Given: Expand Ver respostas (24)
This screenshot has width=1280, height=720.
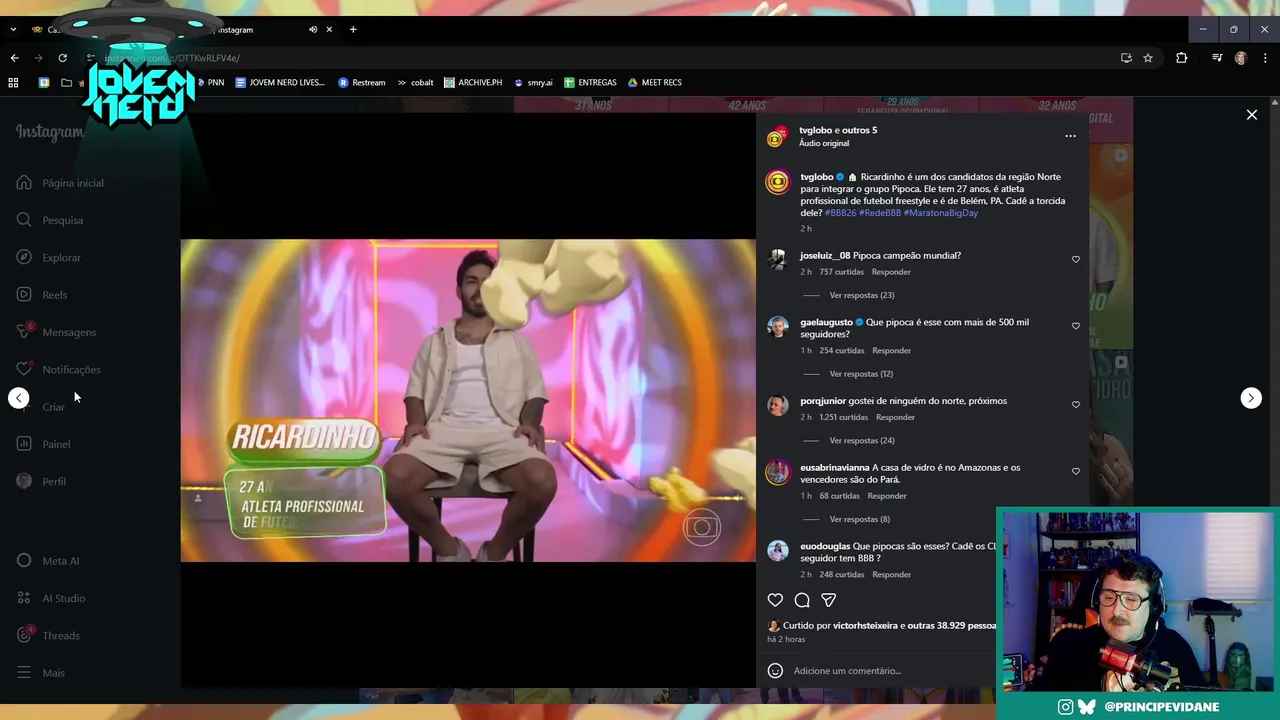Looking at the screenshot, I should click(862, 440).
